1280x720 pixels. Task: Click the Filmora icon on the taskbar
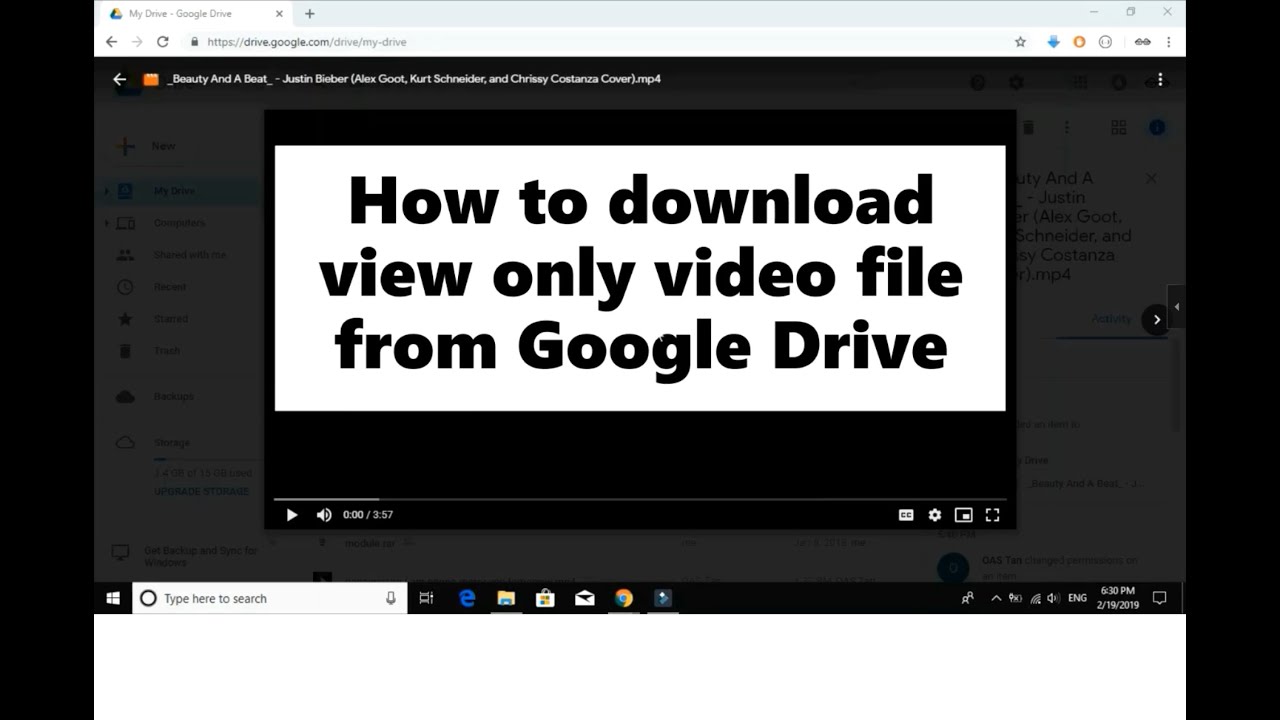[663, 598]
